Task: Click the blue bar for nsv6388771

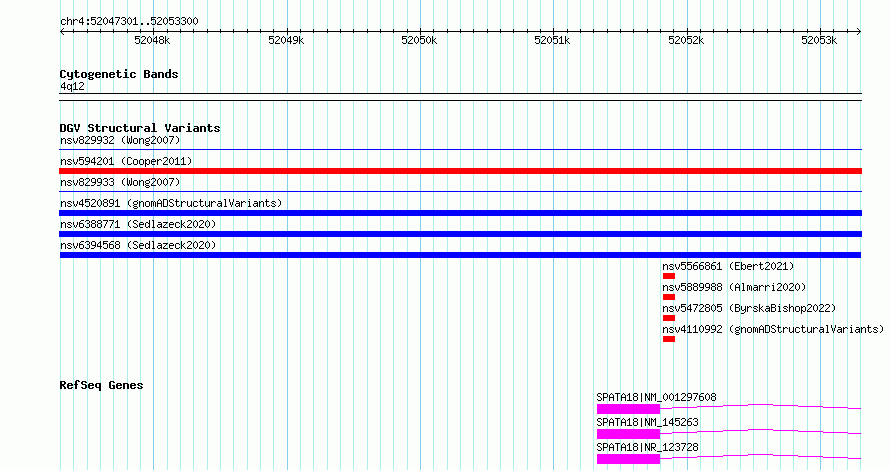Action: click(x=460, y=234)
